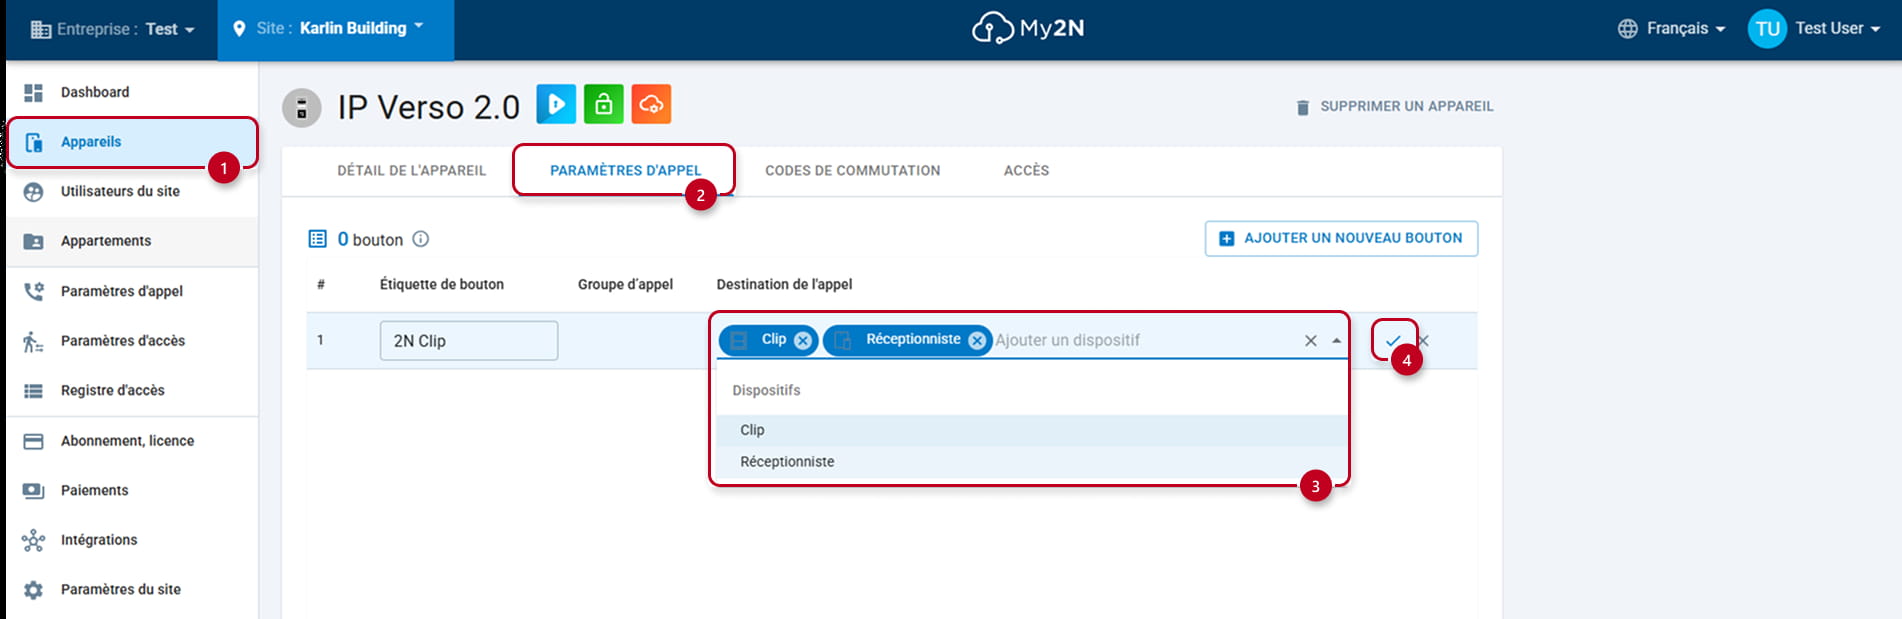Clear all selected call destinations
Image resolution: width=1902 pixels, height=619 pixels.
(x=1311, y=341)
